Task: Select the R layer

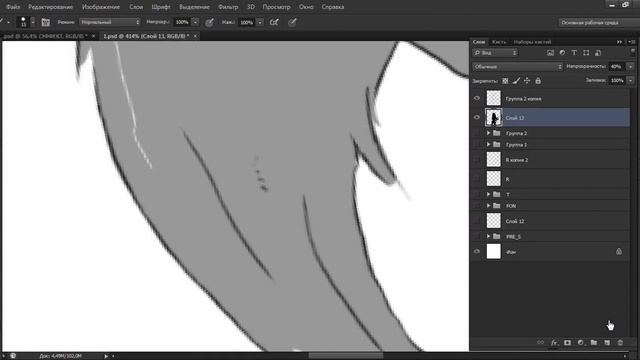Action: pos(549,179)
